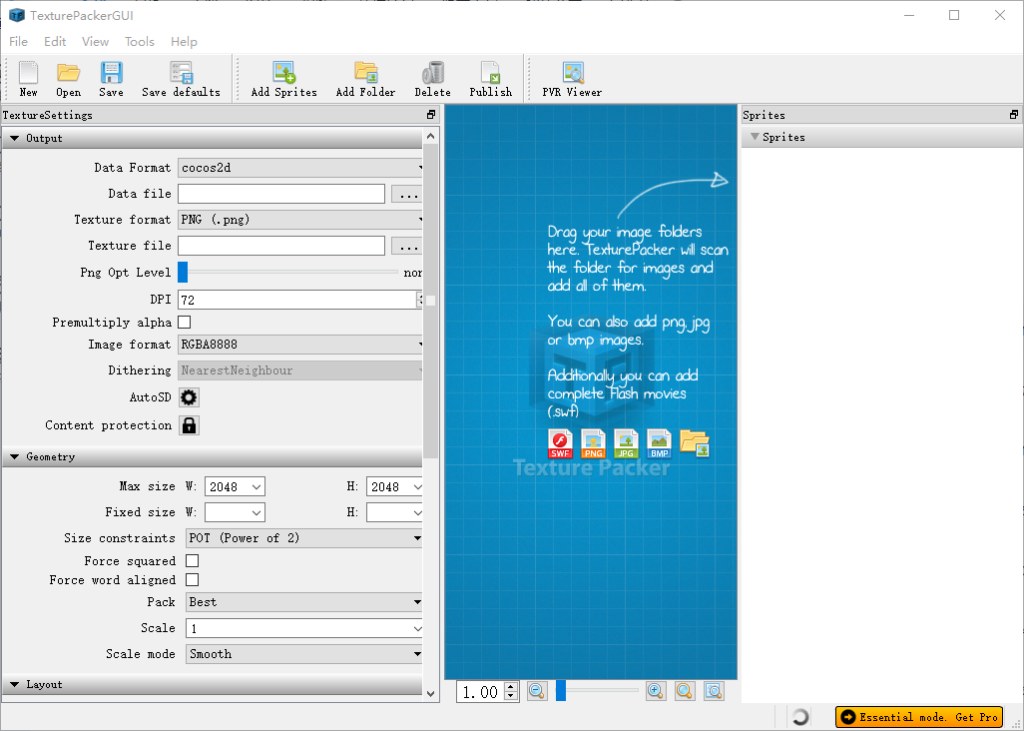The width and height of the screenshot is (1024, 731).
Task: Undock the Sprites panel
Action: tap(1014, 115)
